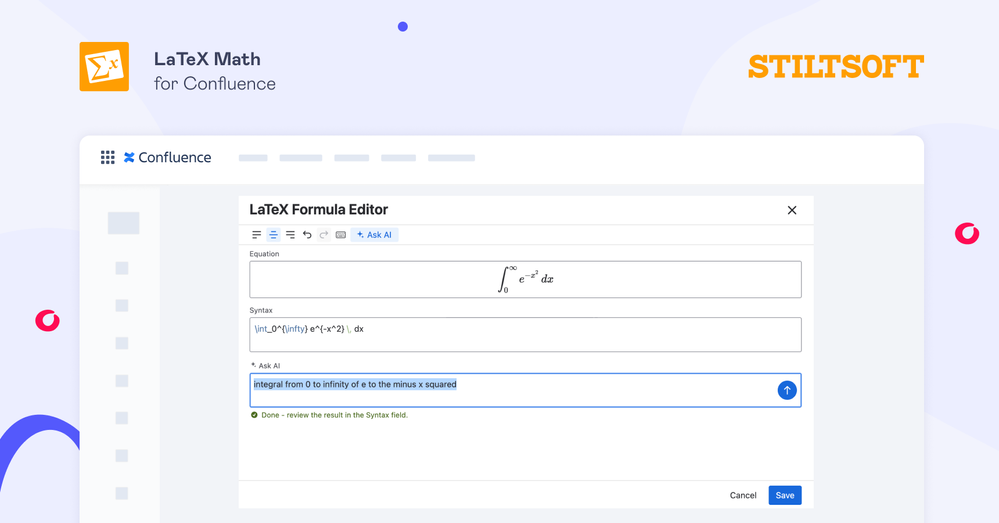Open the virtual math keyboard icon

tap(341, 235)
